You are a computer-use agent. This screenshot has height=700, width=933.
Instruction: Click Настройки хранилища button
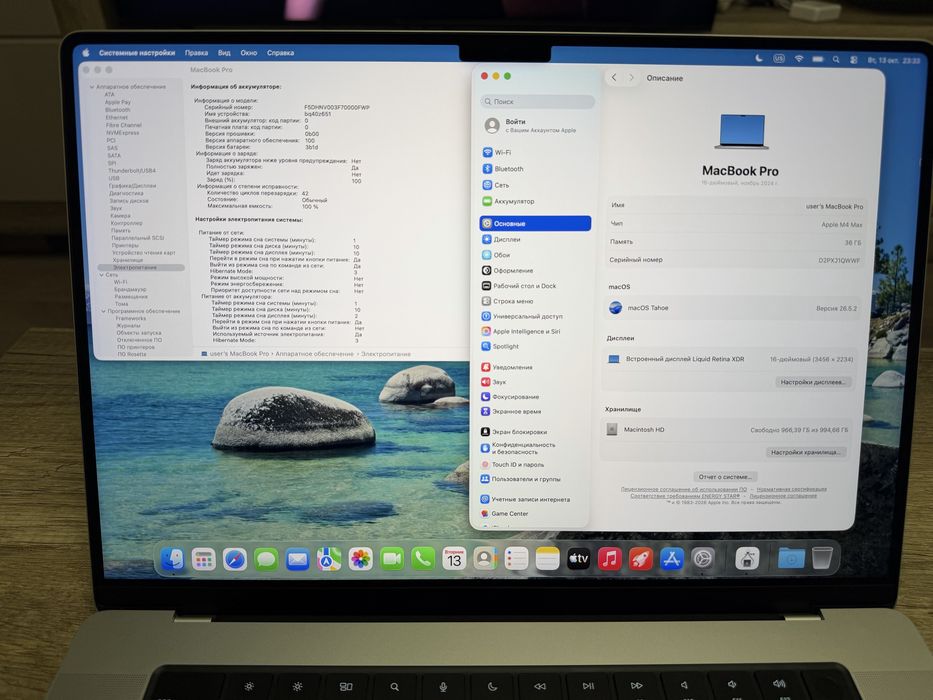click(806, 452)
